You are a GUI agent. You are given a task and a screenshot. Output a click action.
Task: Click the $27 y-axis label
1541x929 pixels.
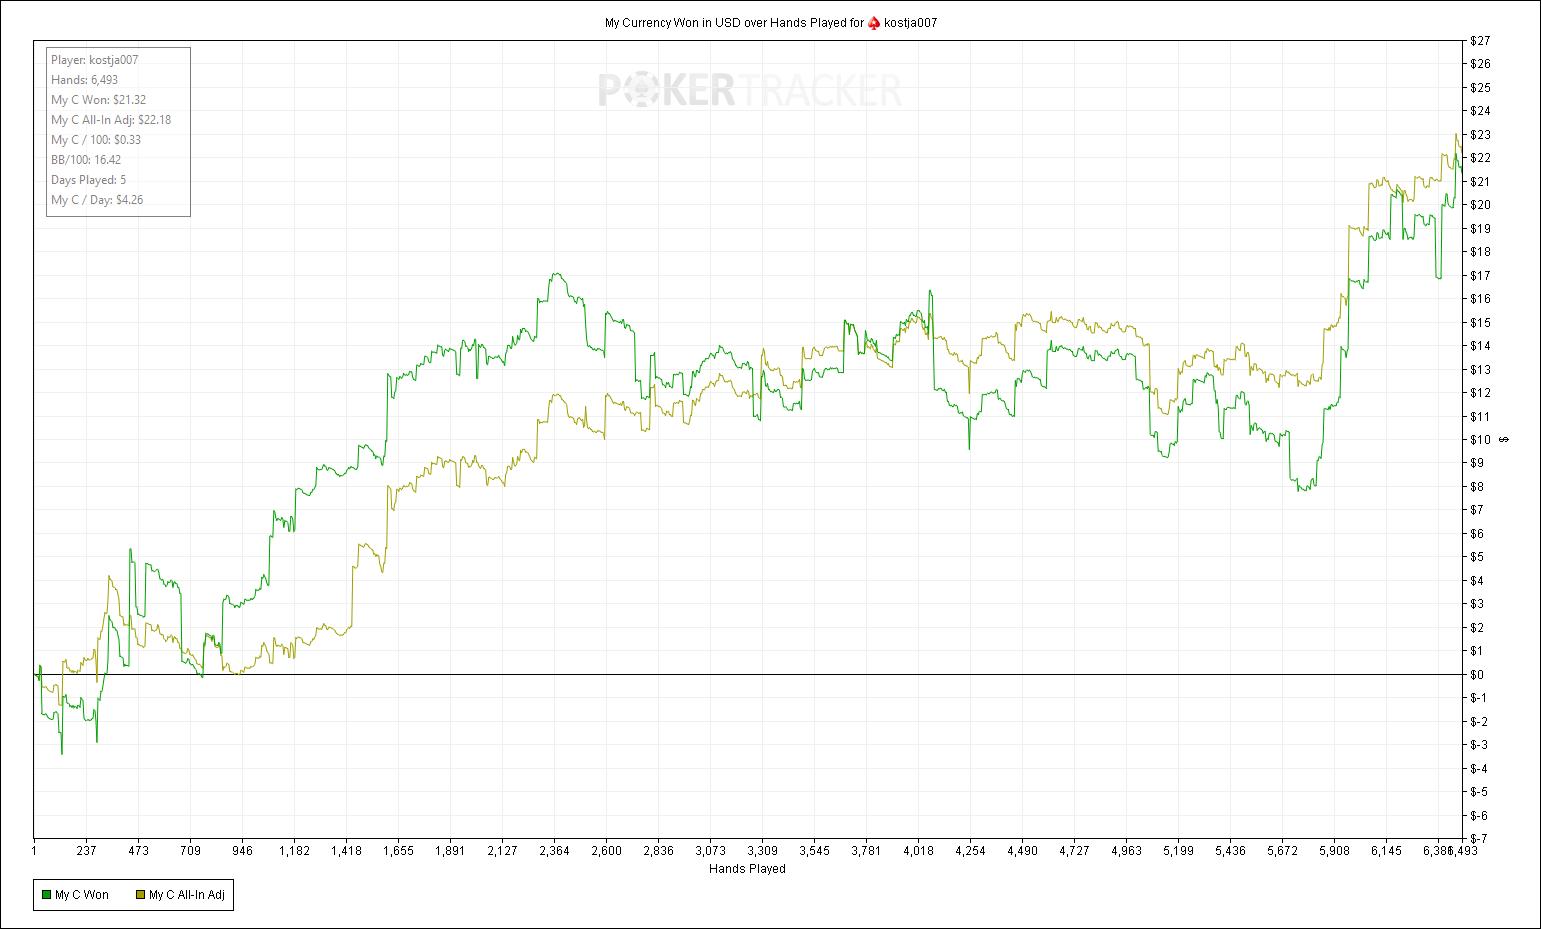point(1480,41)
